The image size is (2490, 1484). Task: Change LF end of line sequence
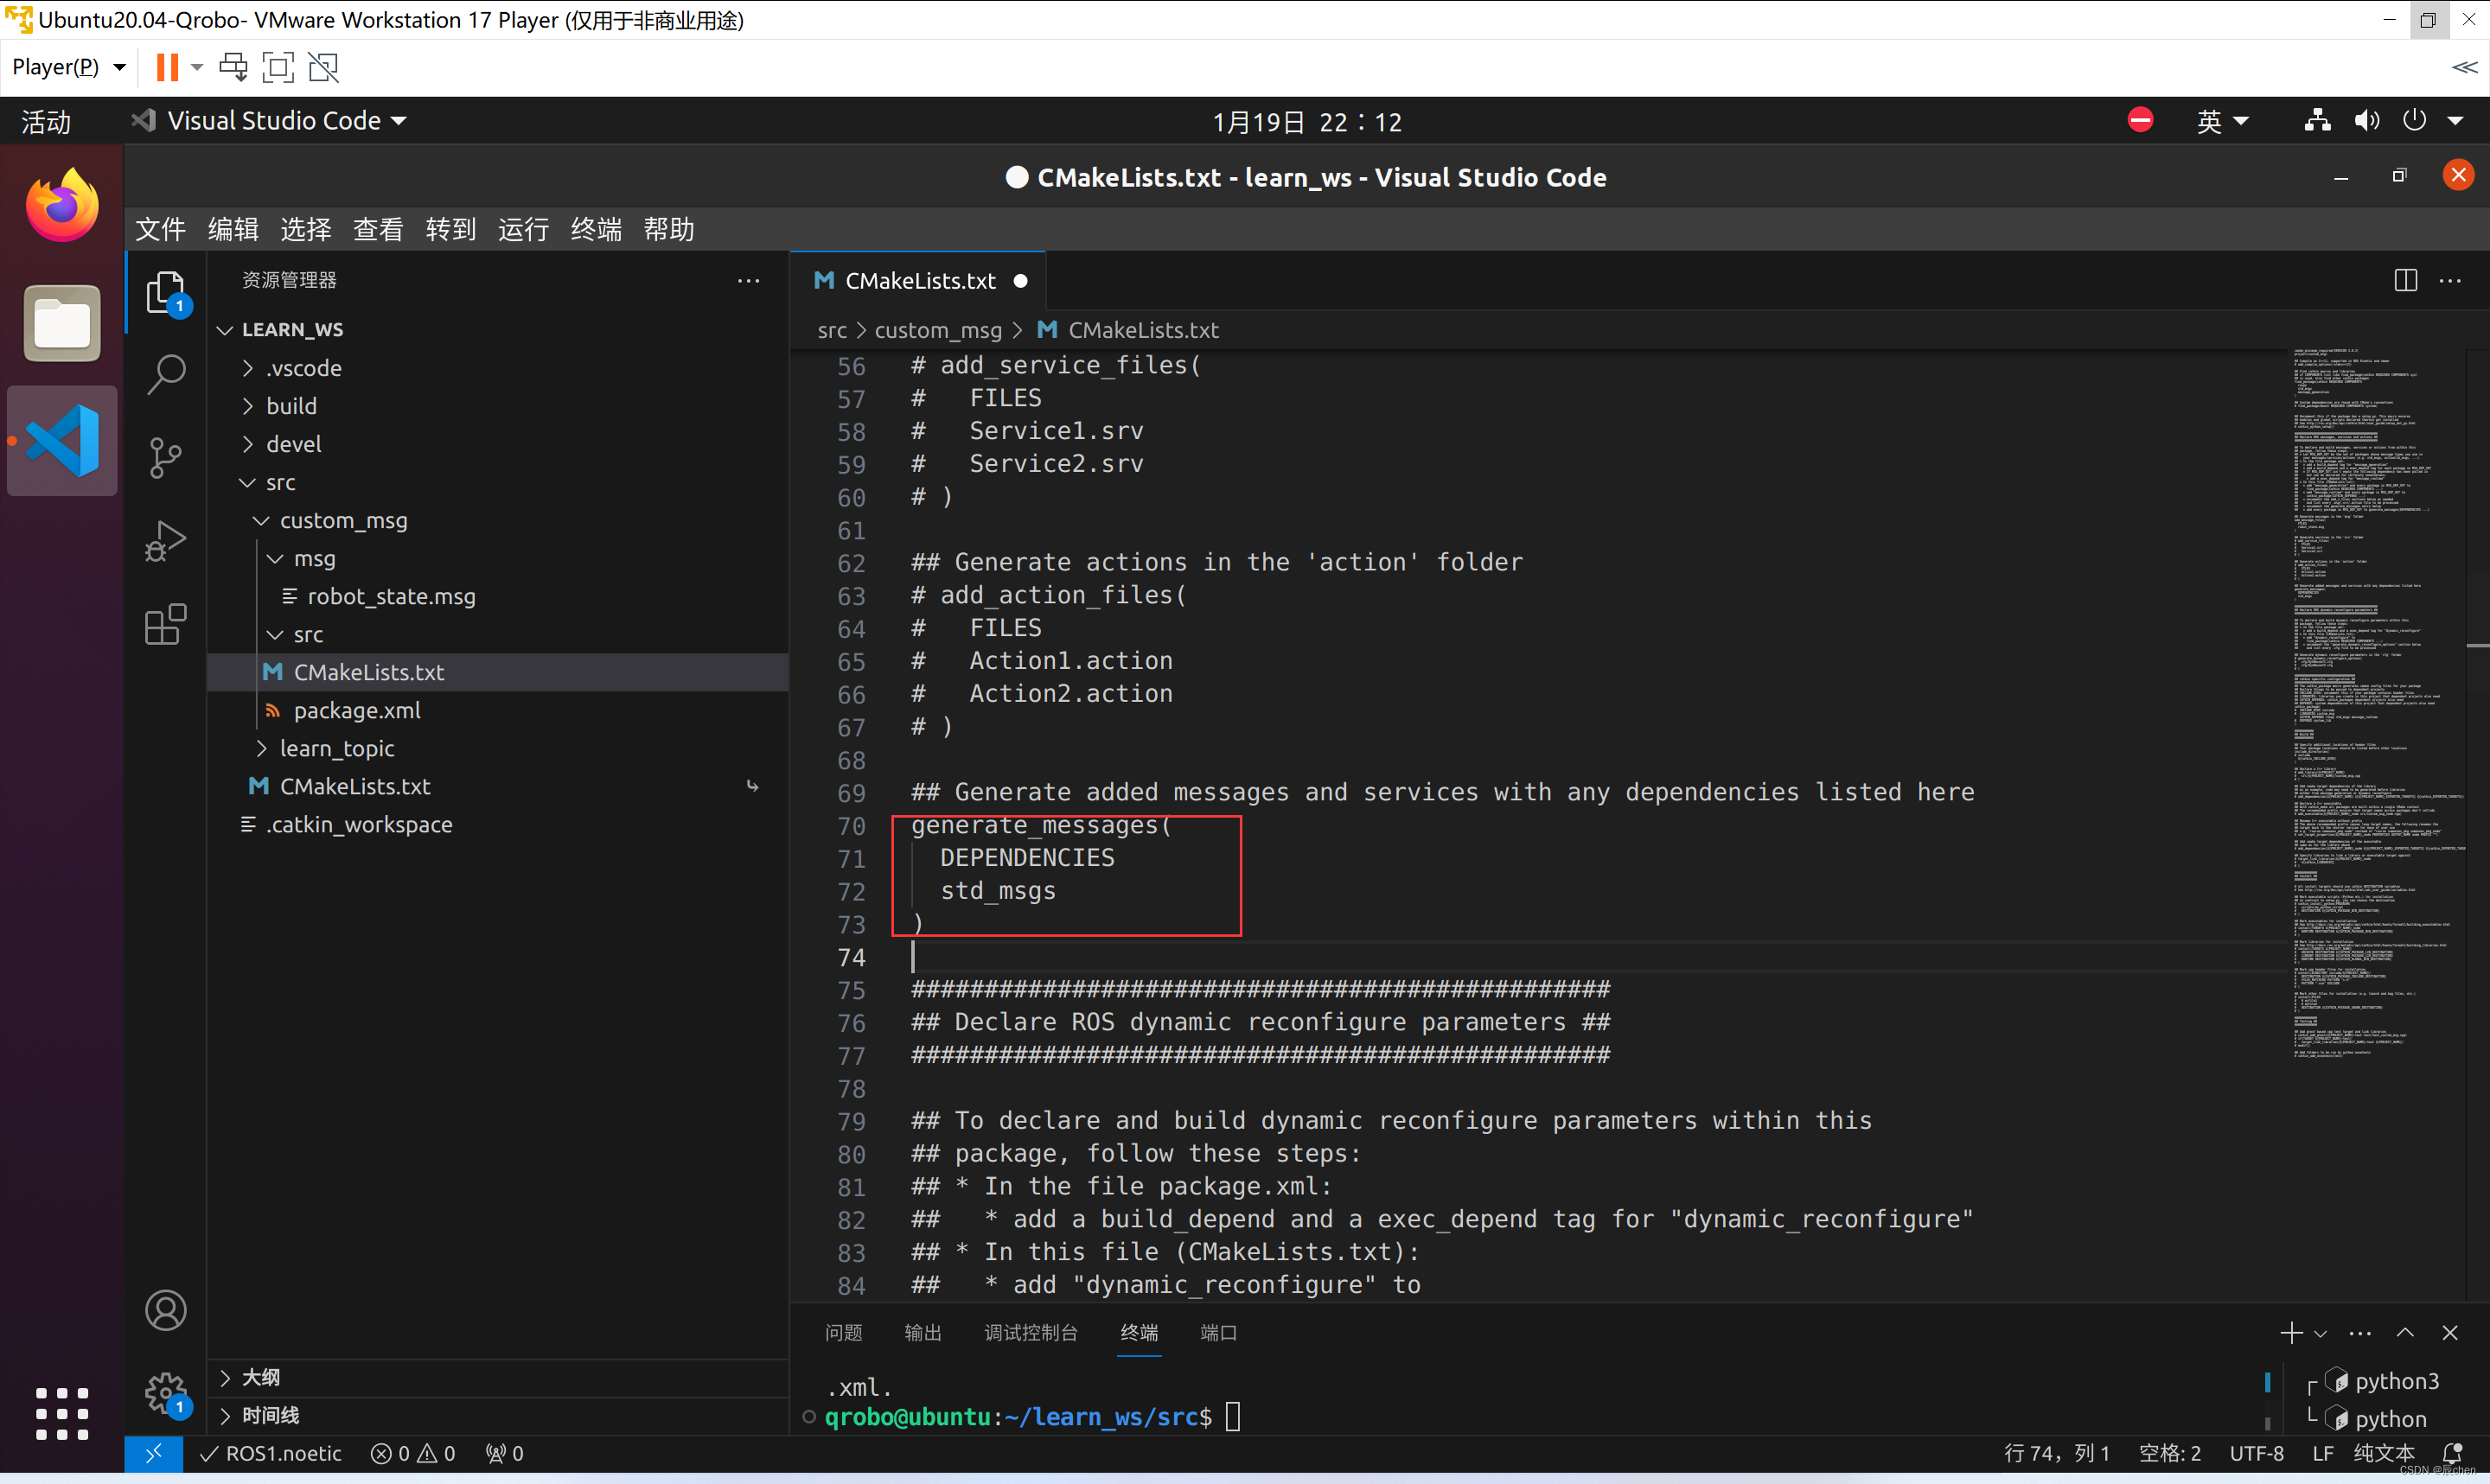tap(2322, 1453)
